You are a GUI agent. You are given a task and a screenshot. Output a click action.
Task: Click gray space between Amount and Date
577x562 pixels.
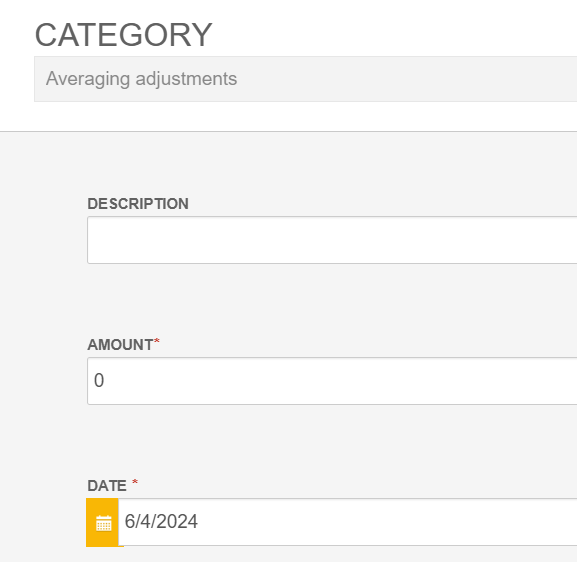pyautogui.click(x=332, y=441)
